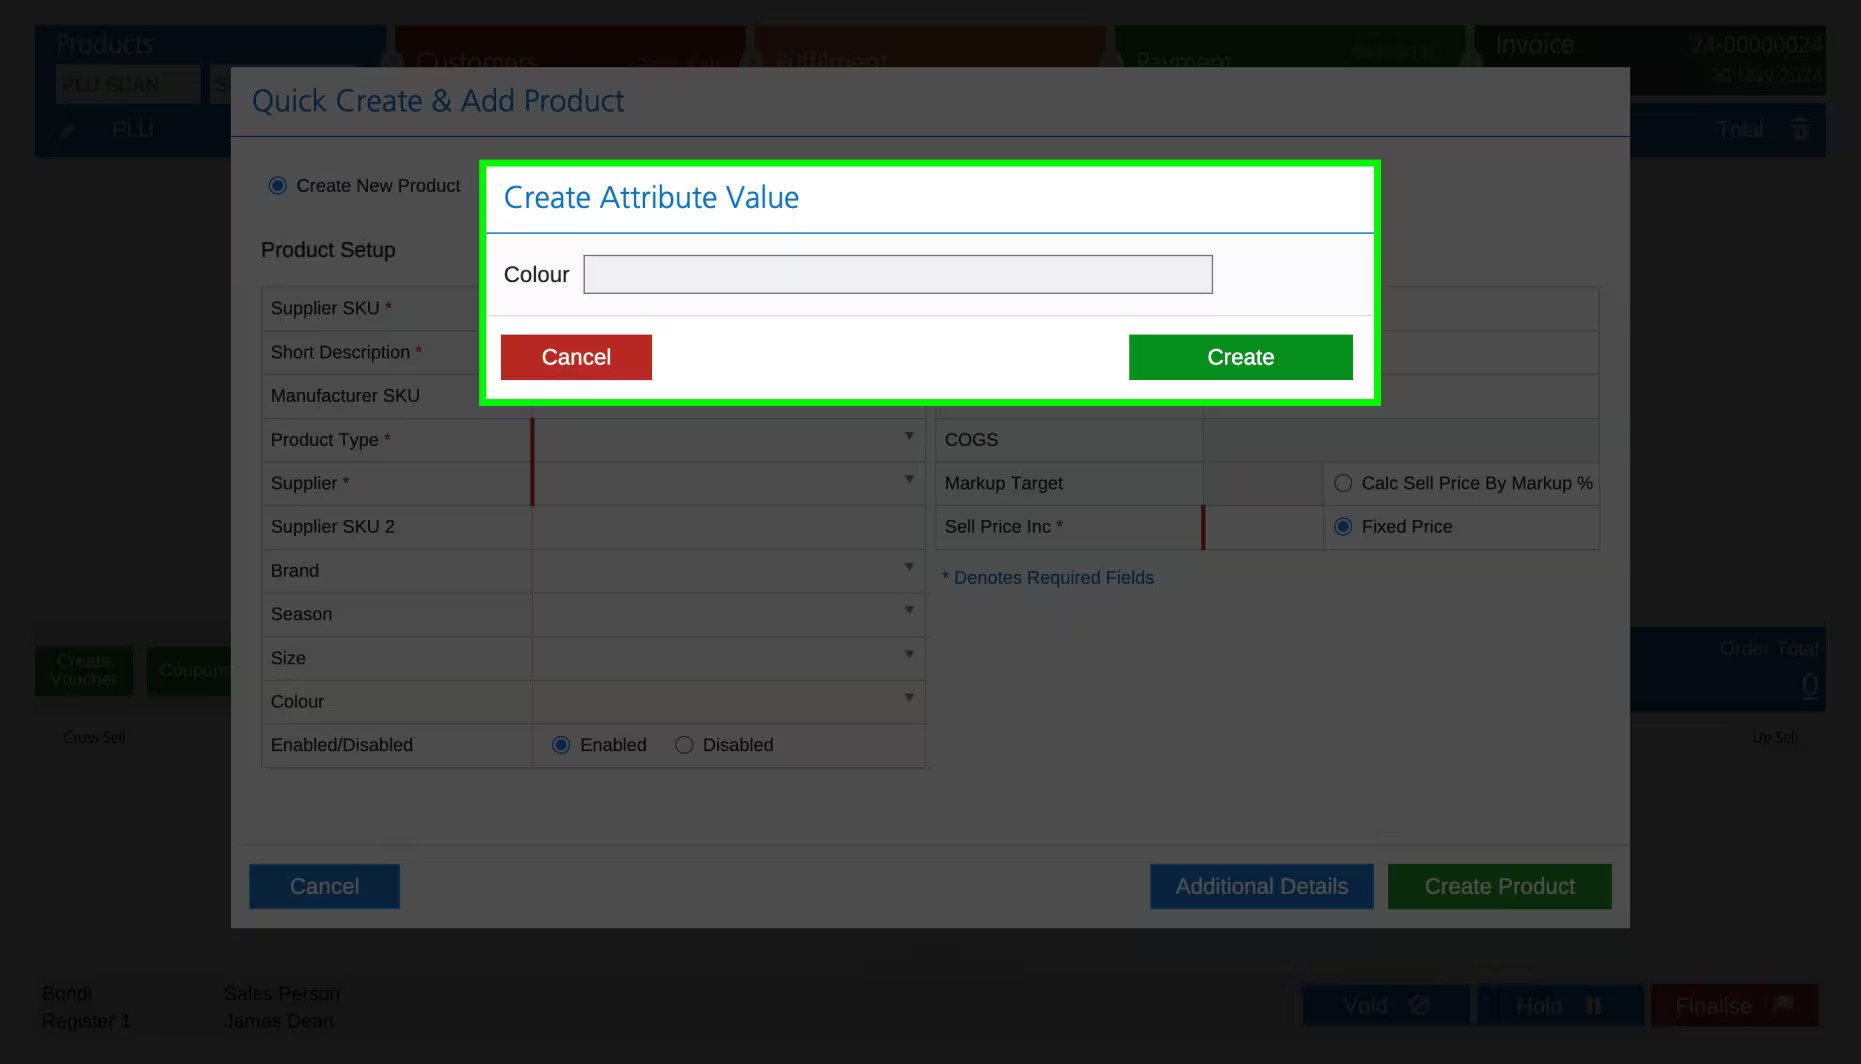Cancel the Create Attribute Value dialog
The width and height of the screenshot is (1861, 1064).
[576, 357]
